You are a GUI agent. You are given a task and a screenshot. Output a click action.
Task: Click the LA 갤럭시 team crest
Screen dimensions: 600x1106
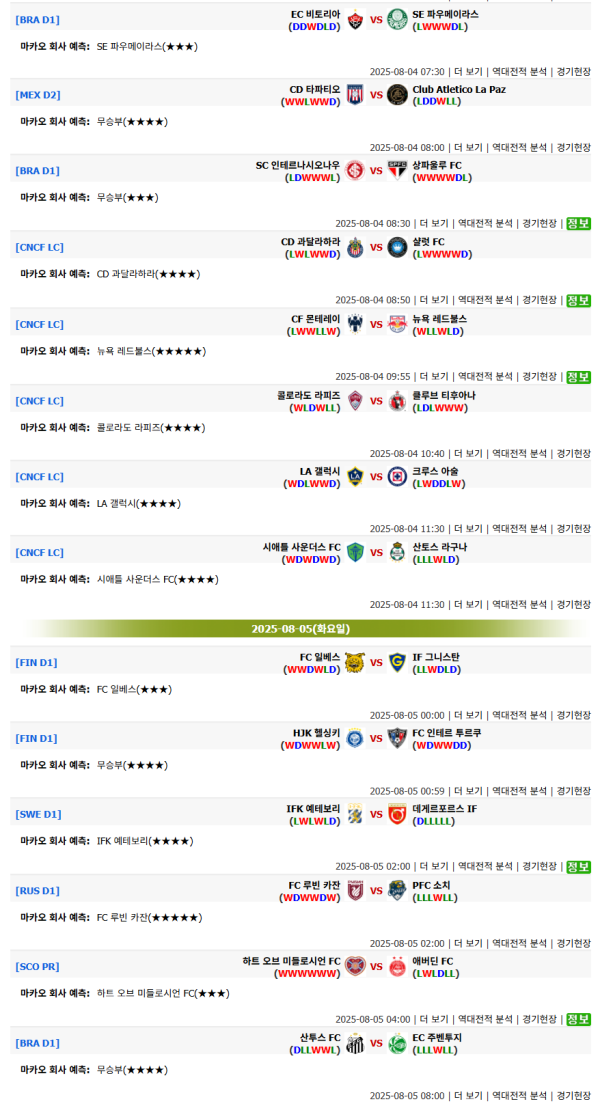[x=355, y=476]
